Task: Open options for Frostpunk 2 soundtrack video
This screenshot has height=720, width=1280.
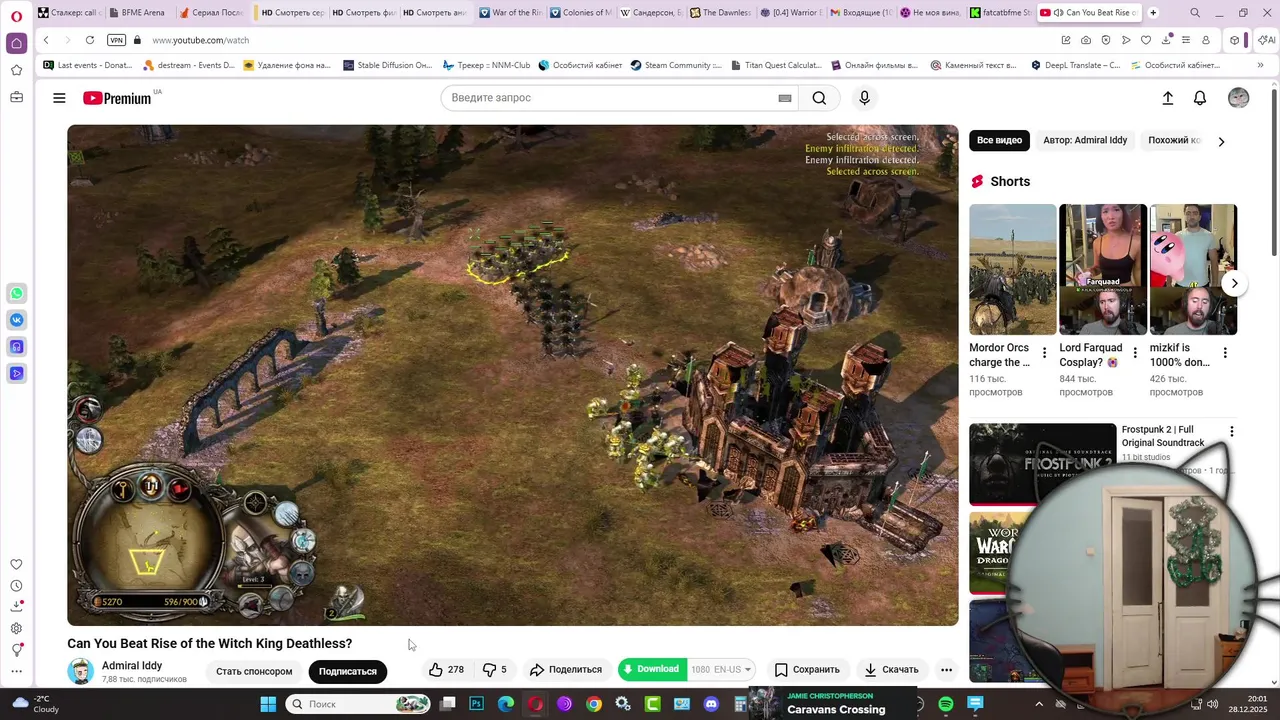Action: pos(1232,431)
